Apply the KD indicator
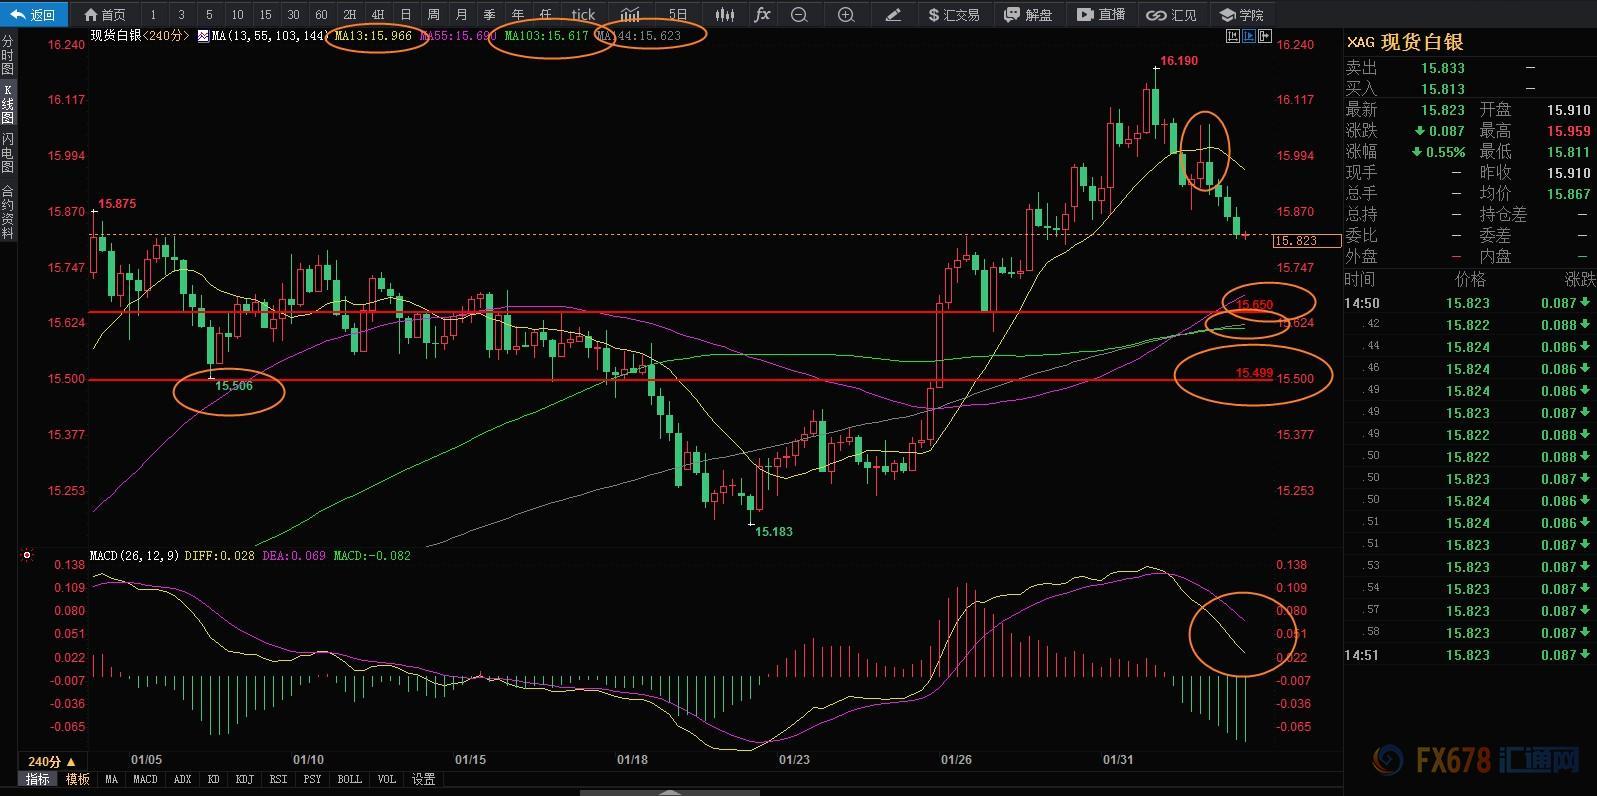Image resolution: width=1597 pixels, height=796 pixels. point(213,779)
